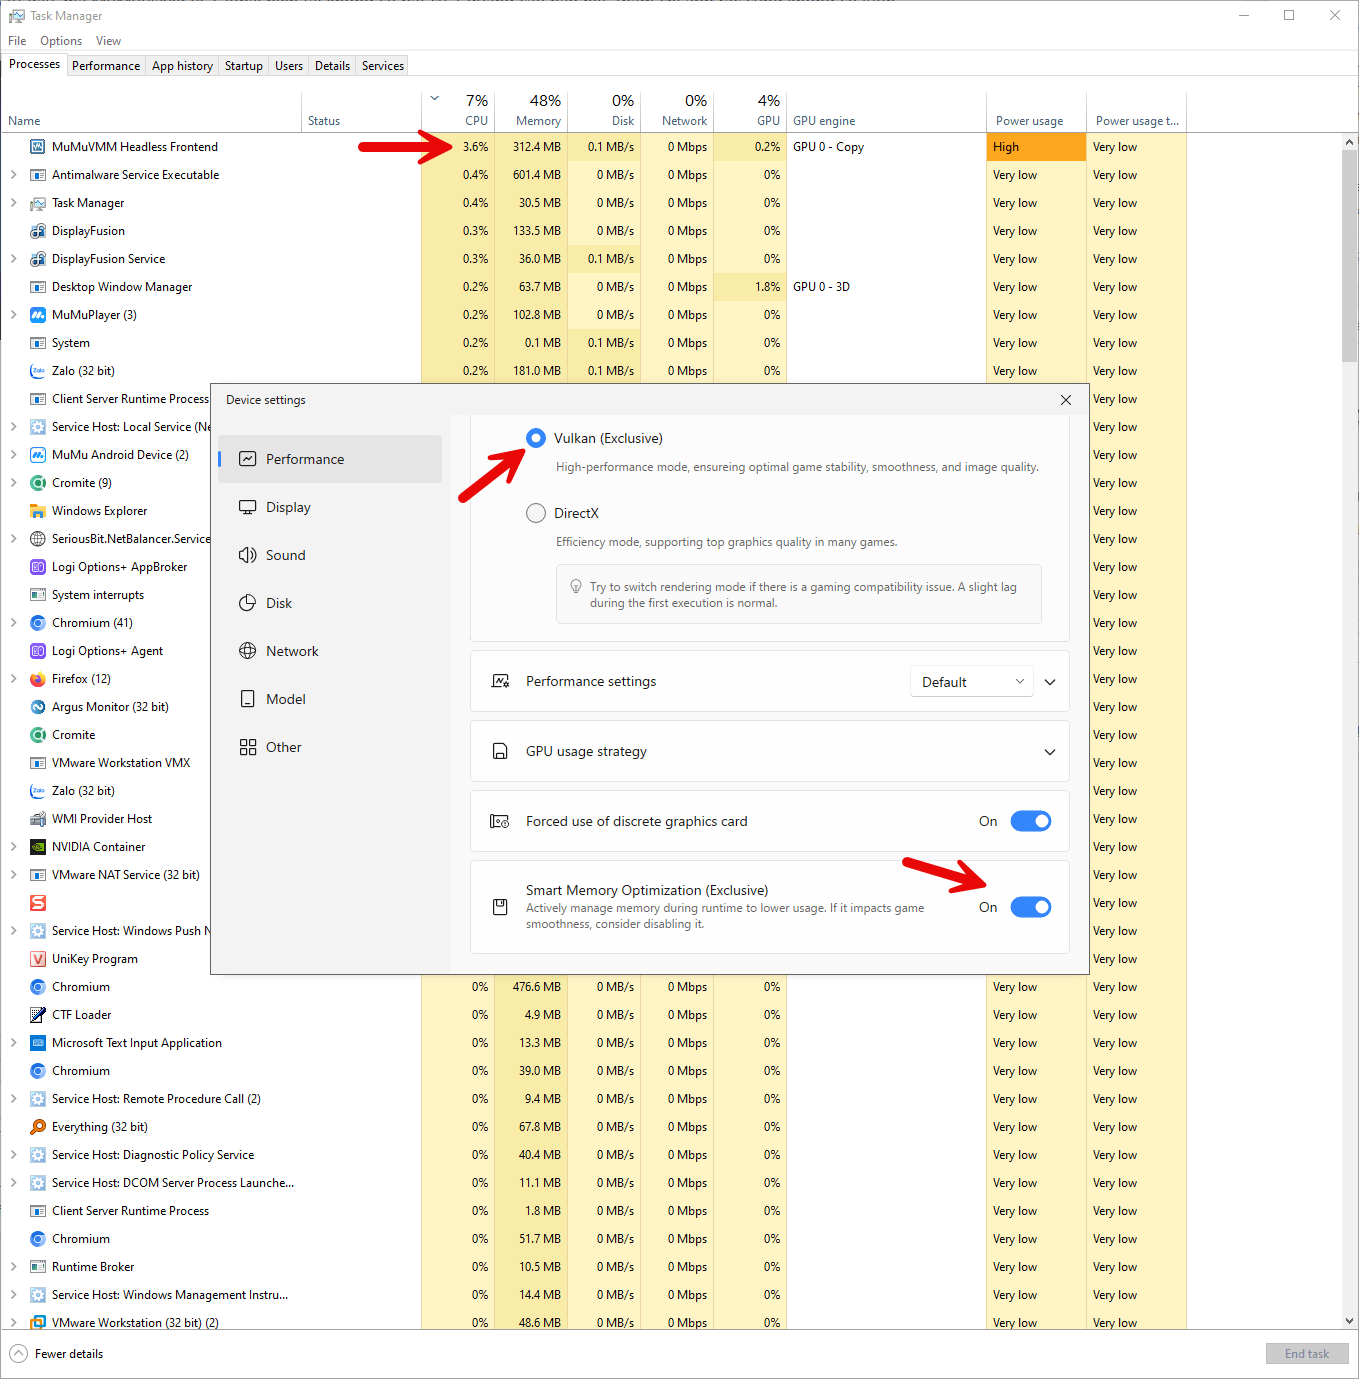This screenshot has width=1359, height=1379.
Task: Open Disk section in Device settings
Action: pos(330,603)
